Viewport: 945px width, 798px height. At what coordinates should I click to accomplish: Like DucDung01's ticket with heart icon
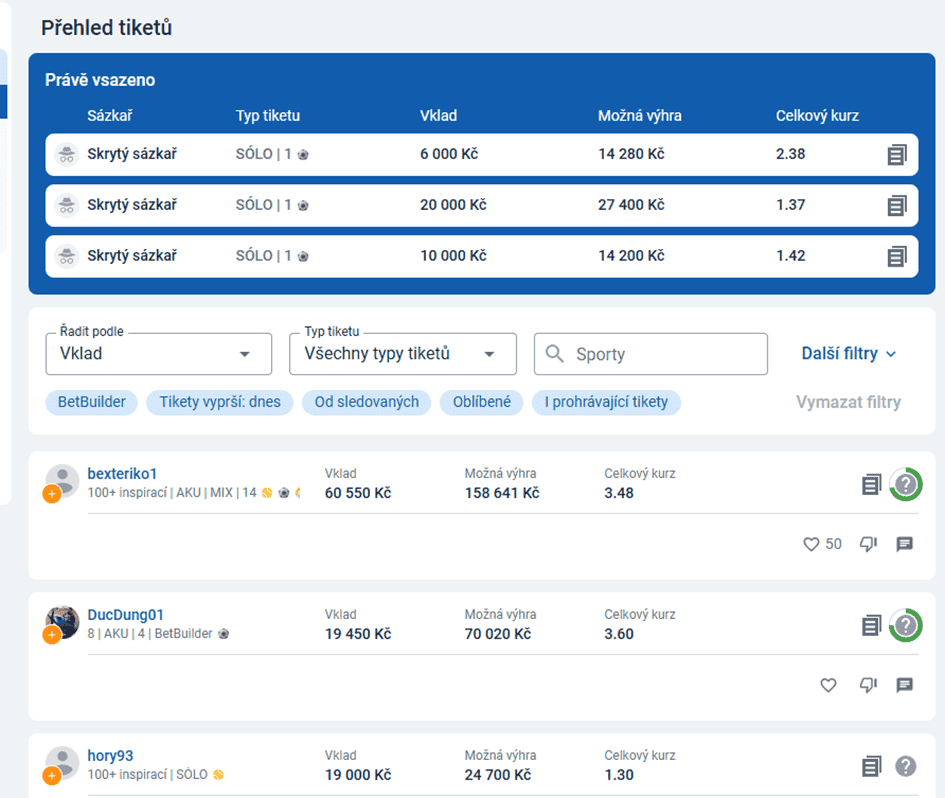point(828,685)
